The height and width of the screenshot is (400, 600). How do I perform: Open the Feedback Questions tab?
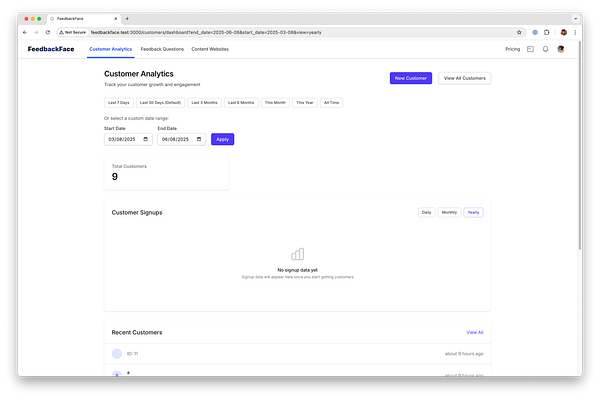click(162, 49)
